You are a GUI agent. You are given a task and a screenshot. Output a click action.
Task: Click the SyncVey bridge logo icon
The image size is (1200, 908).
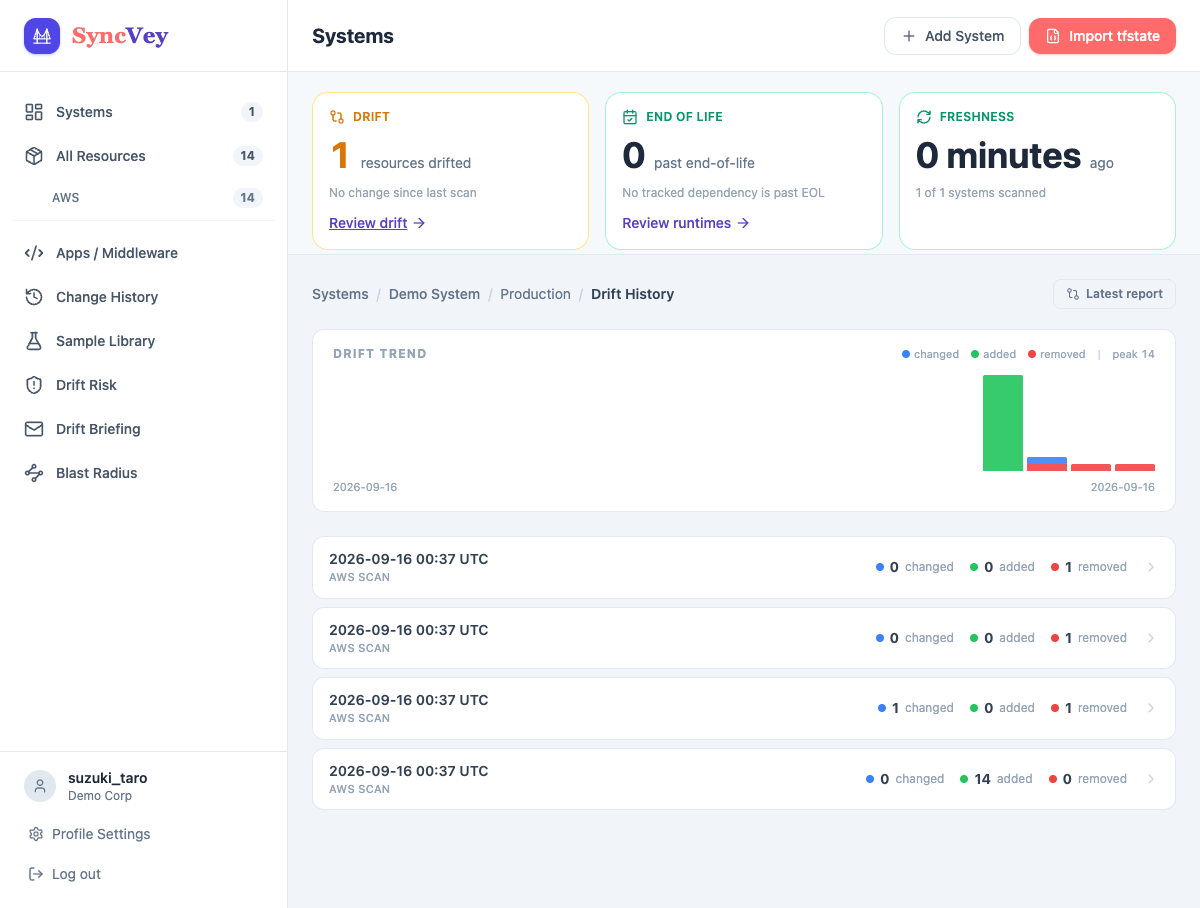pos(42,36)
